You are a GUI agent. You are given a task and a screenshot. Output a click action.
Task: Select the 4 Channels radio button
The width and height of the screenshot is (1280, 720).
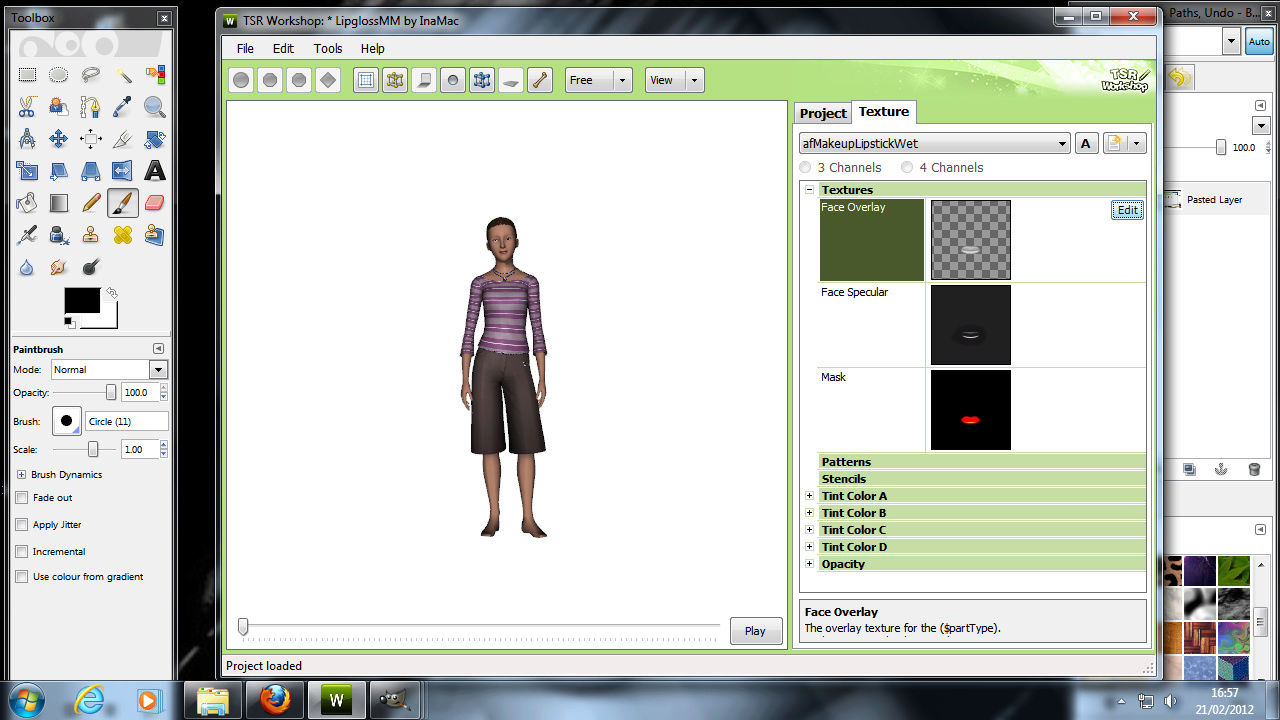pos(907,167)
